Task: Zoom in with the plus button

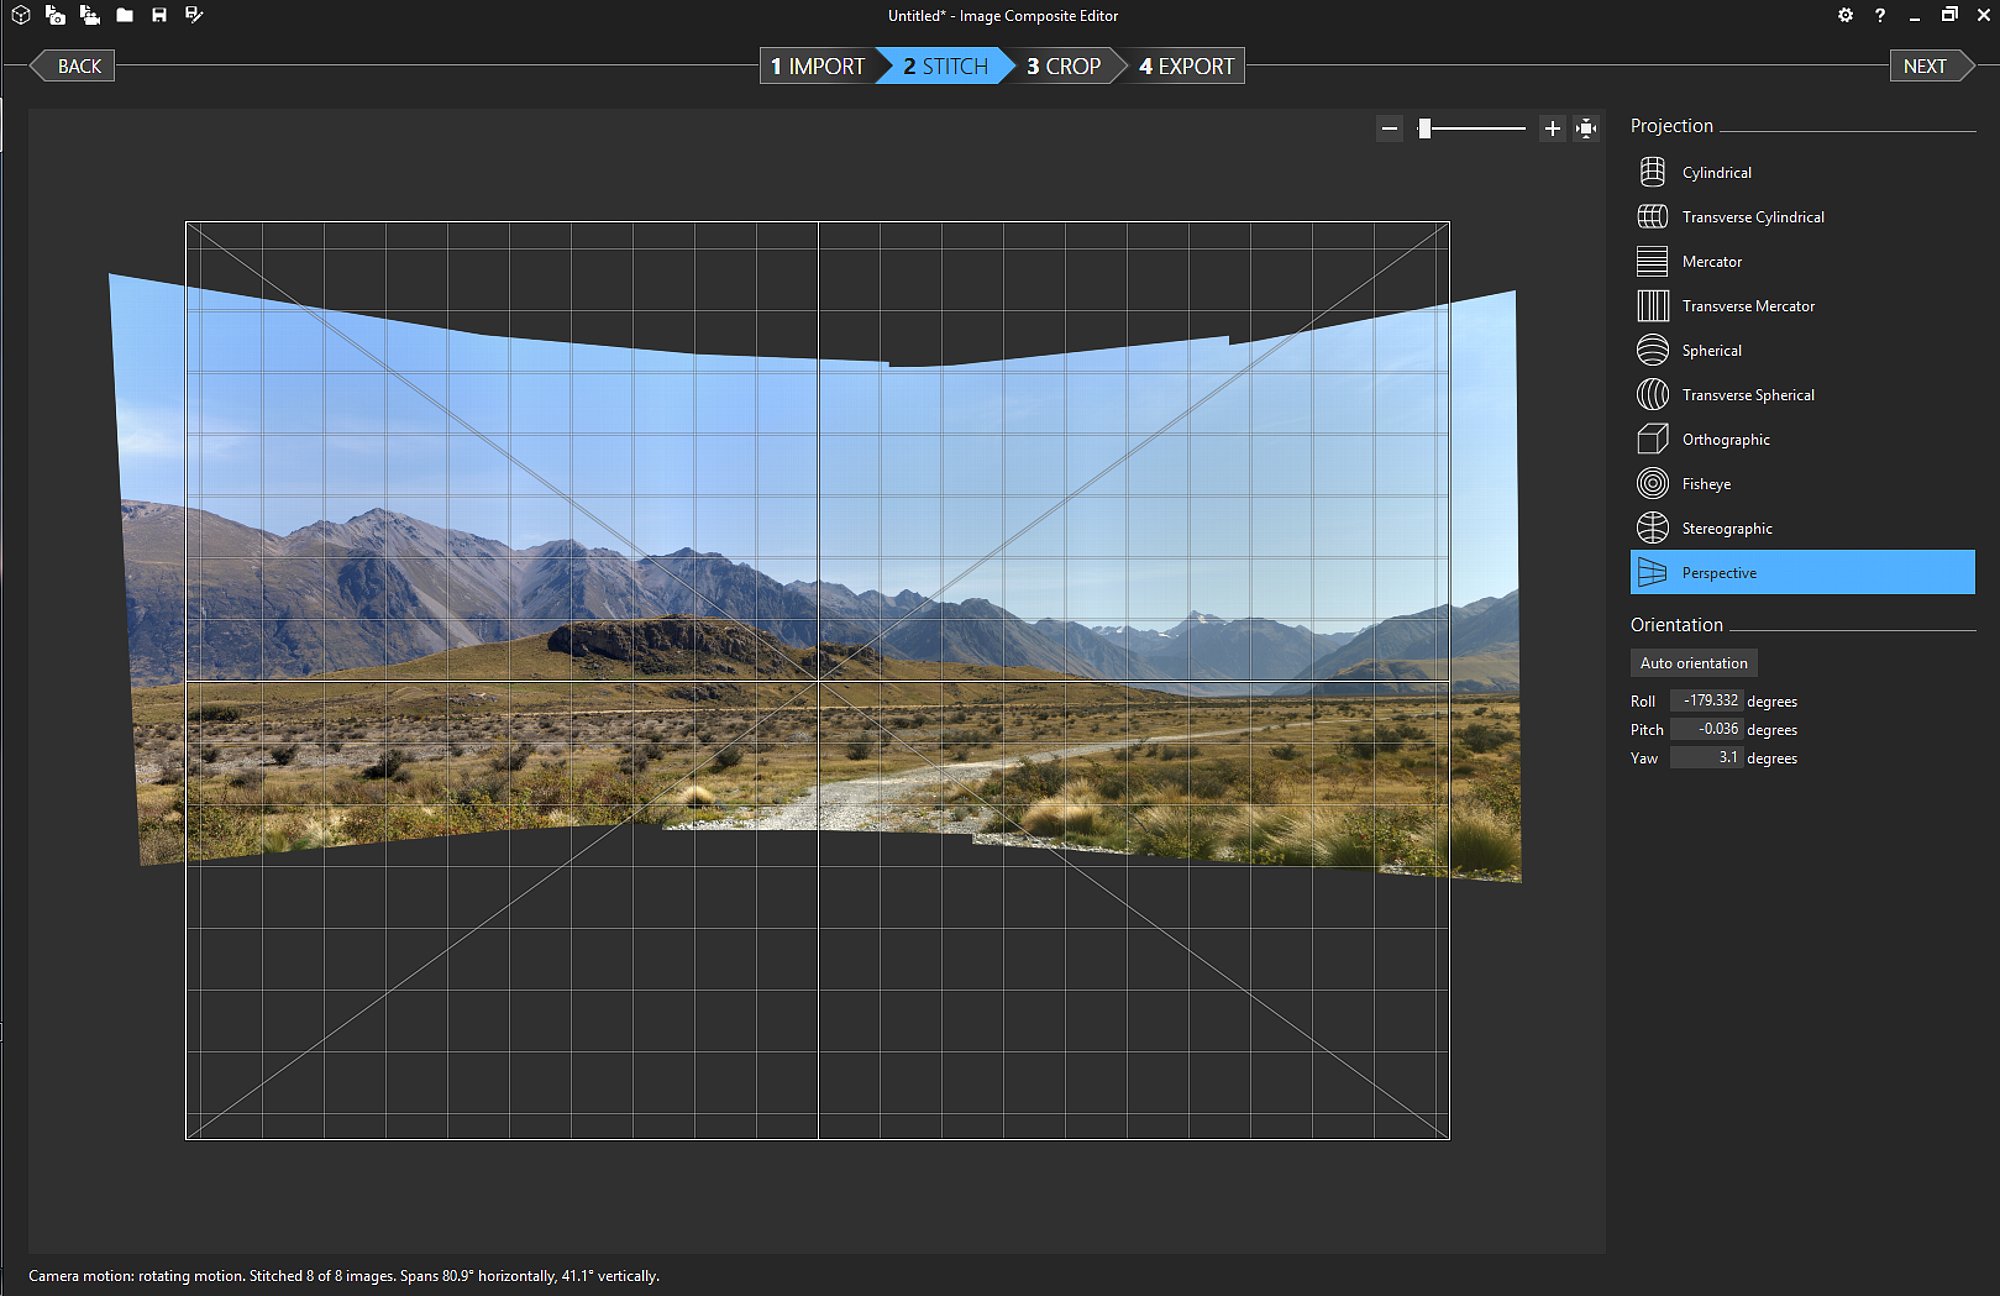Action: 1552,128
